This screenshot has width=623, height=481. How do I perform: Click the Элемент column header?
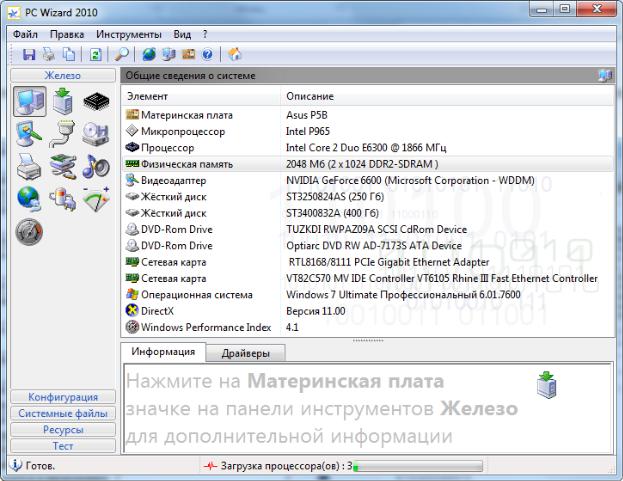pyautogui.click(x=201, y=96)
